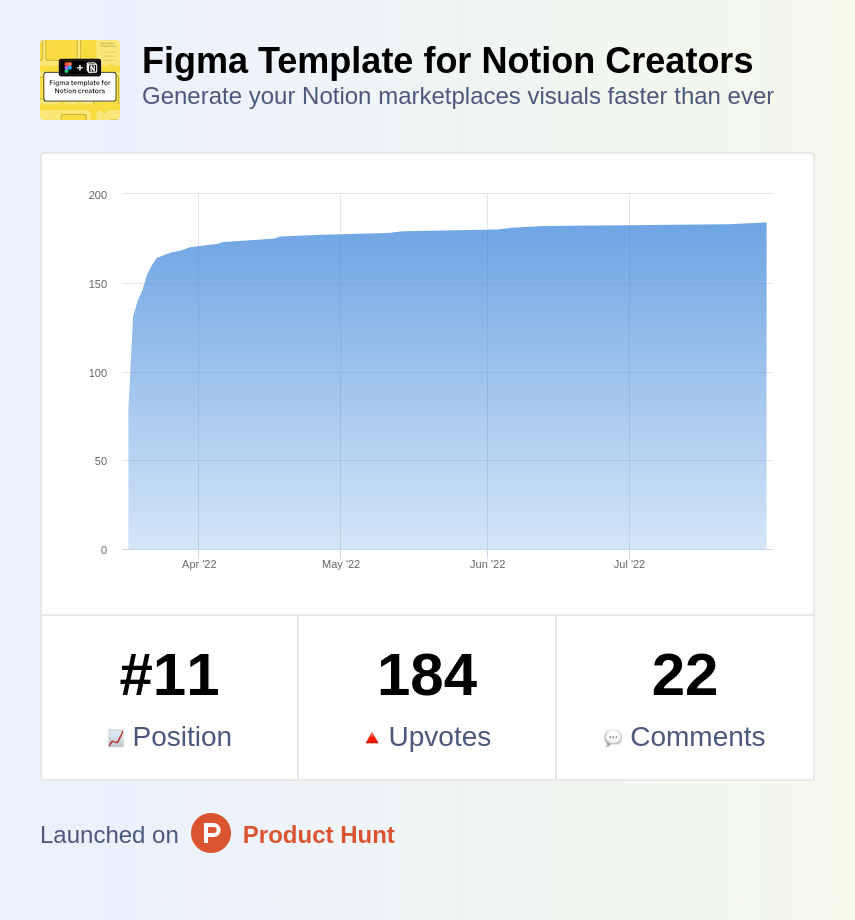Click the Jun '22 axis label
The image size is (855, 920).
tap(487, 564)
